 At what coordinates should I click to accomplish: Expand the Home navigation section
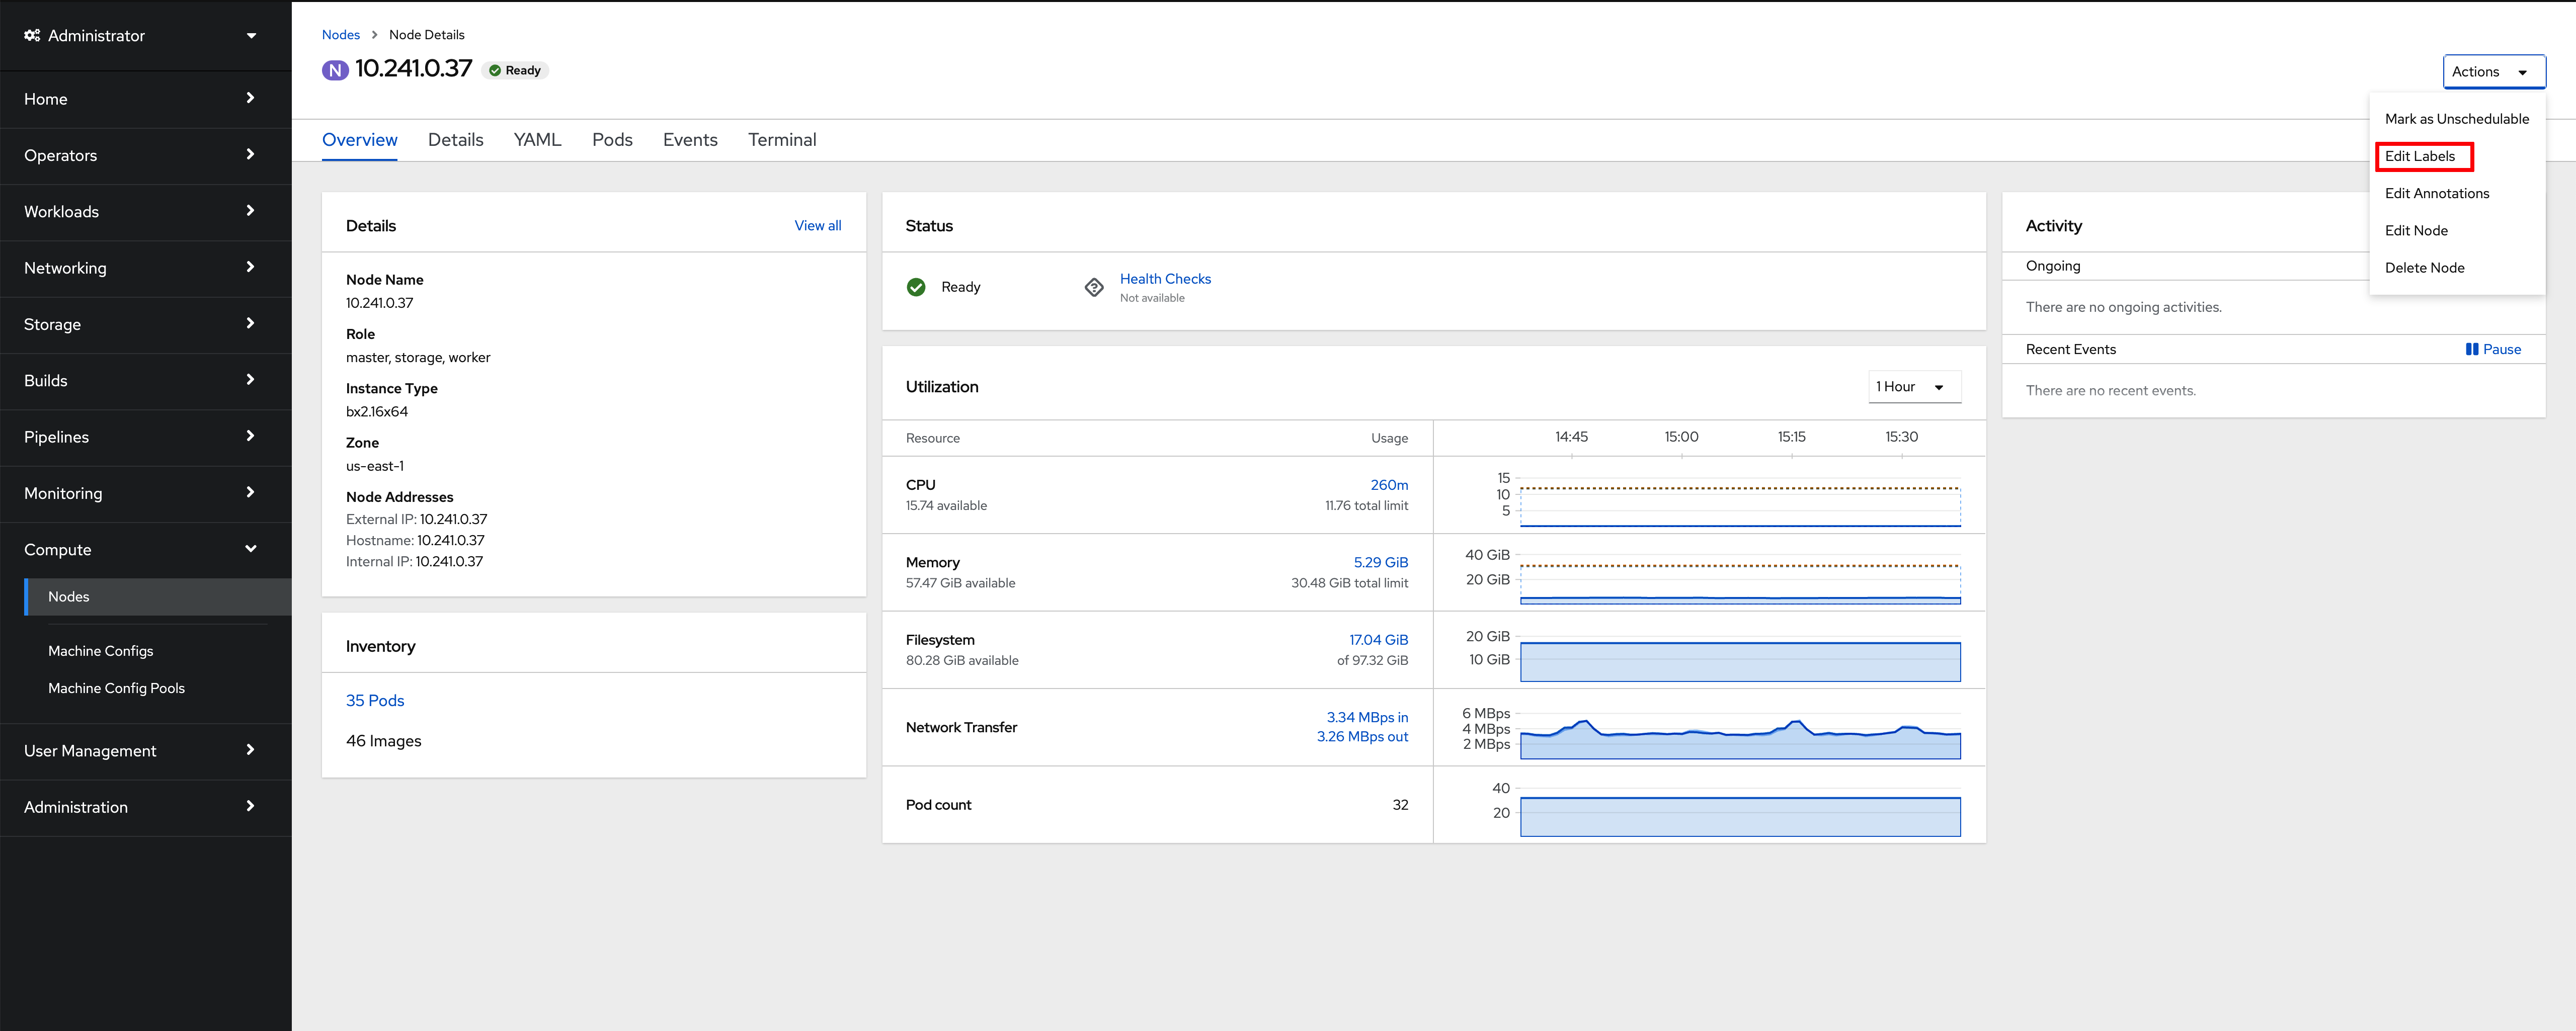click(146, 99)
